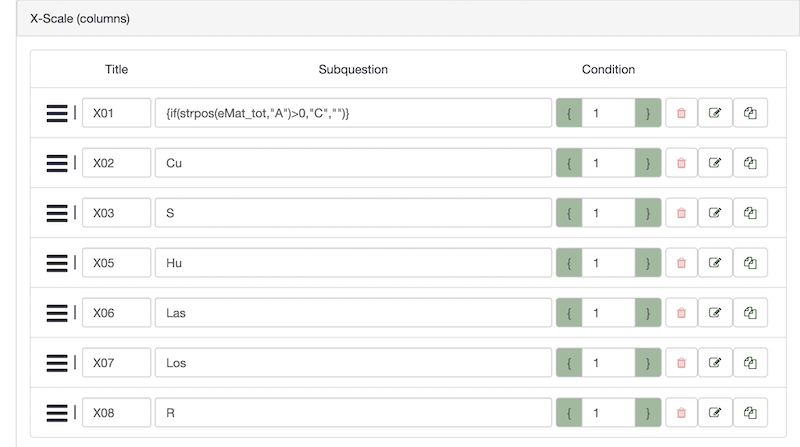Copy the X03 subquestion row
The height and width of the screenshot is (447, 800).
750,213
